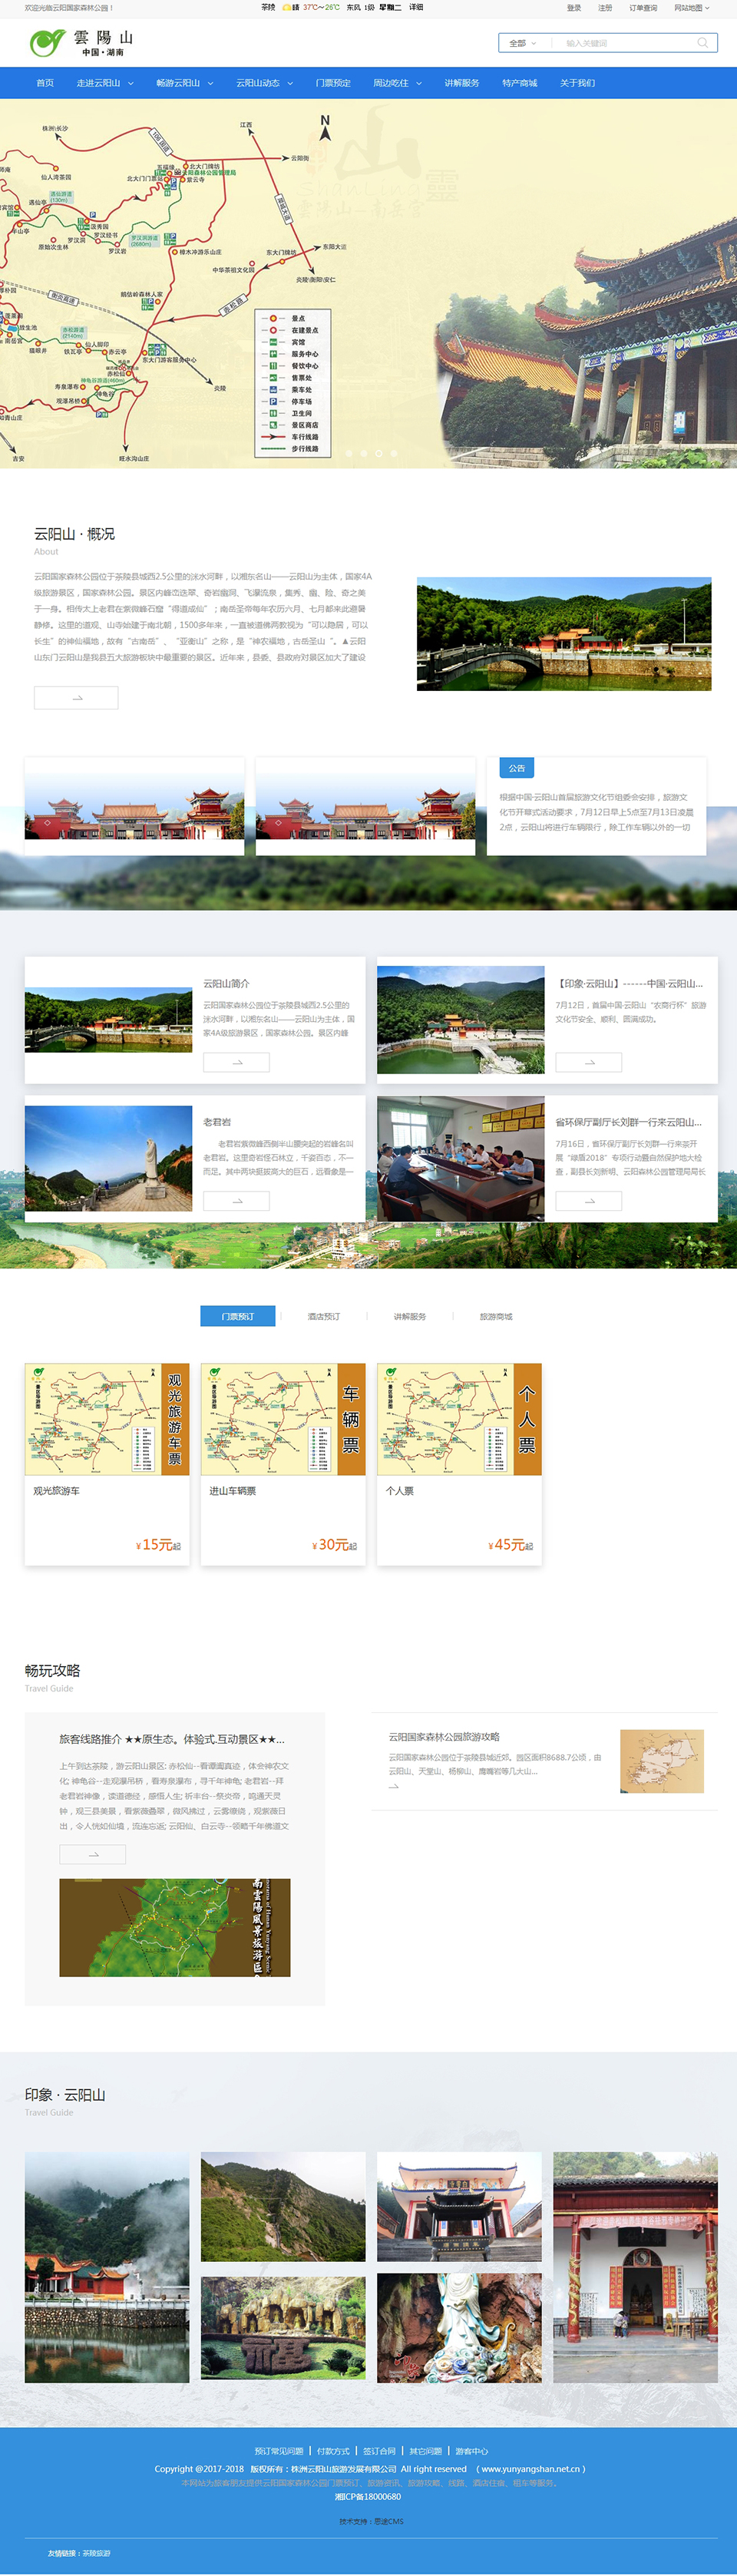The image size is (737, 2576).
Task: Click the arrow button under 云阳山·概况
Action: tap(76, 698)
